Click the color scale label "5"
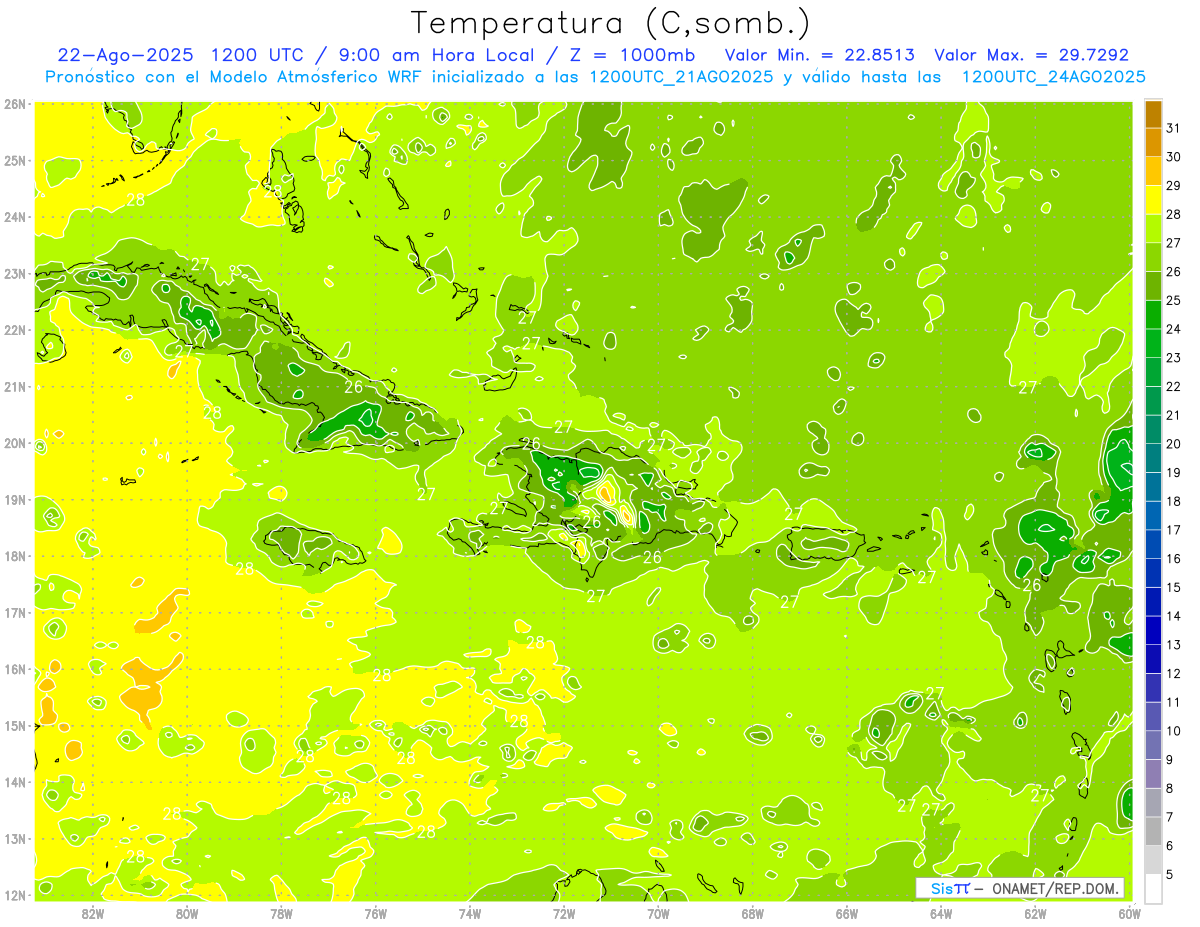The height and width of the screenshot is (927, 1200). (x=1169, y=874)
